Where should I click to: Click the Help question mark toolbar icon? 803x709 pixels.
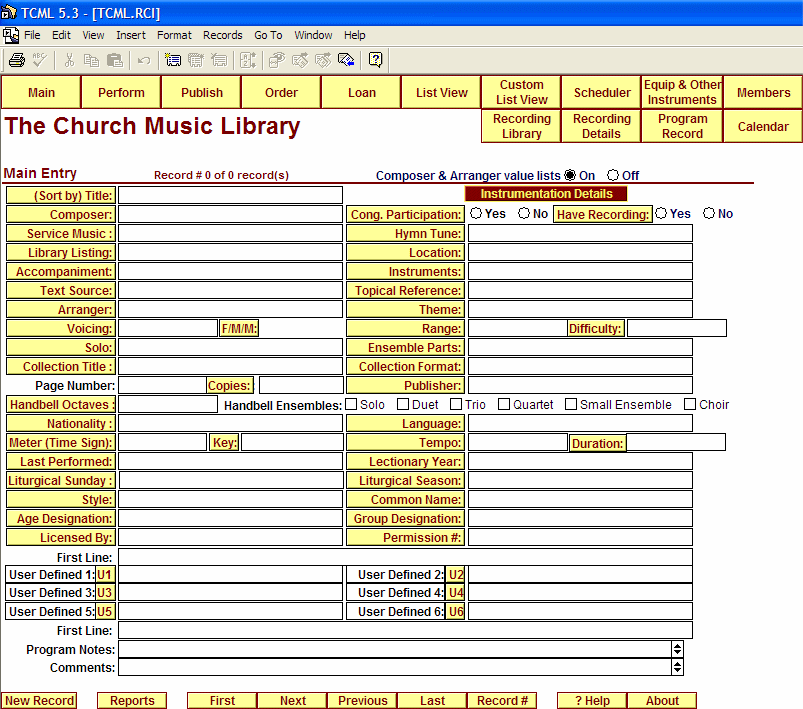pos(375,60)
